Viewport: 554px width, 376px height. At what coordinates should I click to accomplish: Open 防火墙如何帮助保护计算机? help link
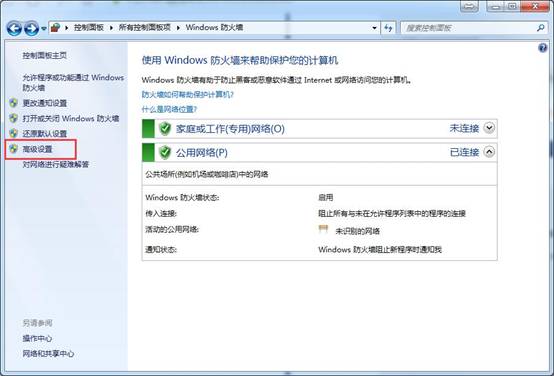pos(188,95)
